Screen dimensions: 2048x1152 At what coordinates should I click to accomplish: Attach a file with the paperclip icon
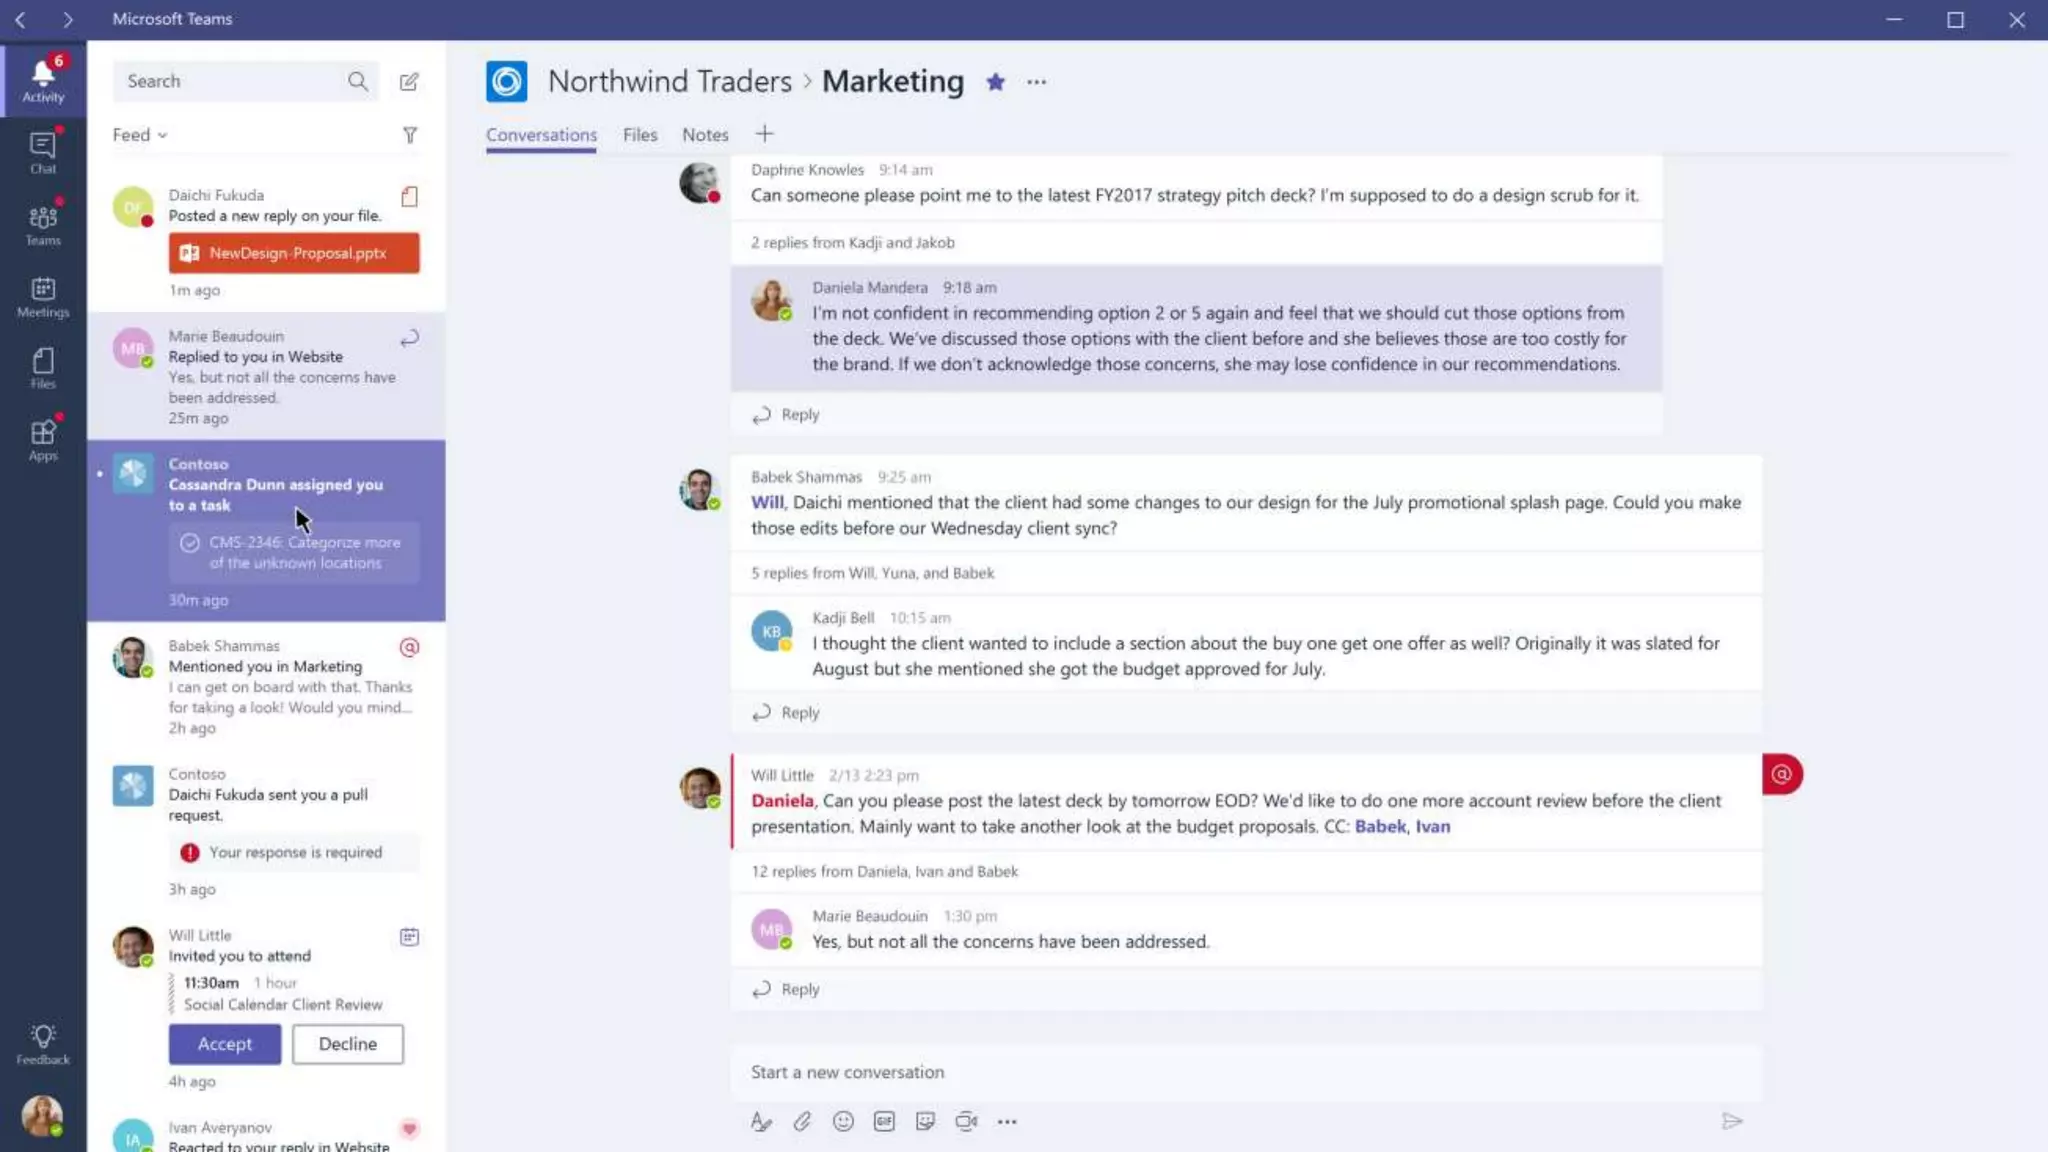tap(802, 1121)
